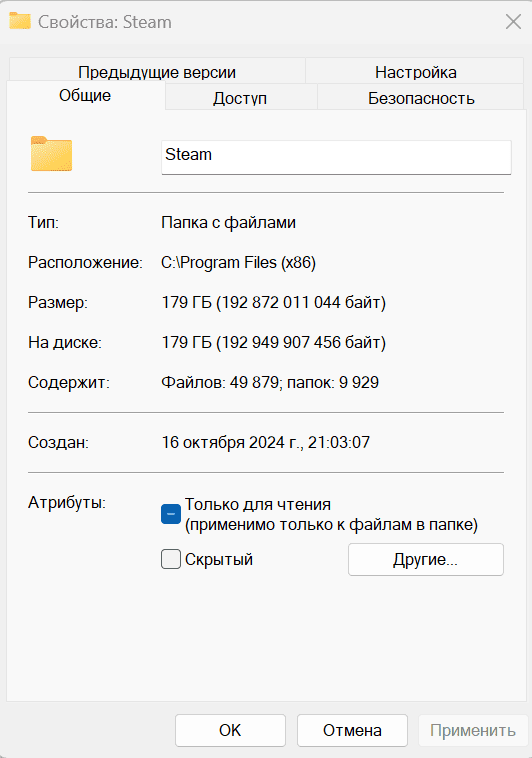Click the На диске size value
This screenshot has height=758, width=532.
click(274, 343)
